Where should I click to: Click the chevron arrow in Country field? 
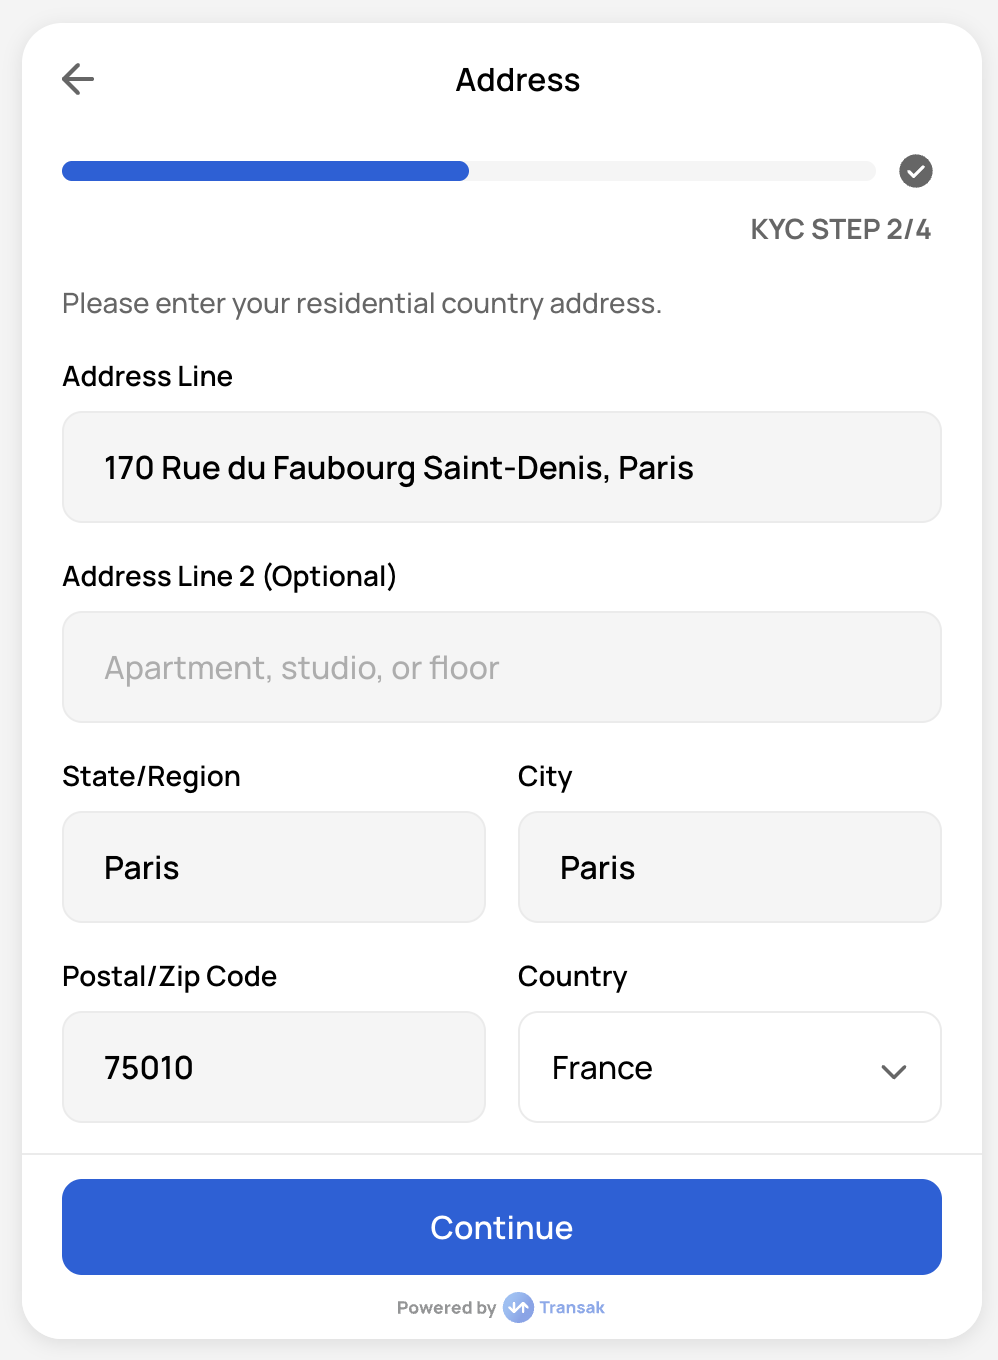(893, 1071)
